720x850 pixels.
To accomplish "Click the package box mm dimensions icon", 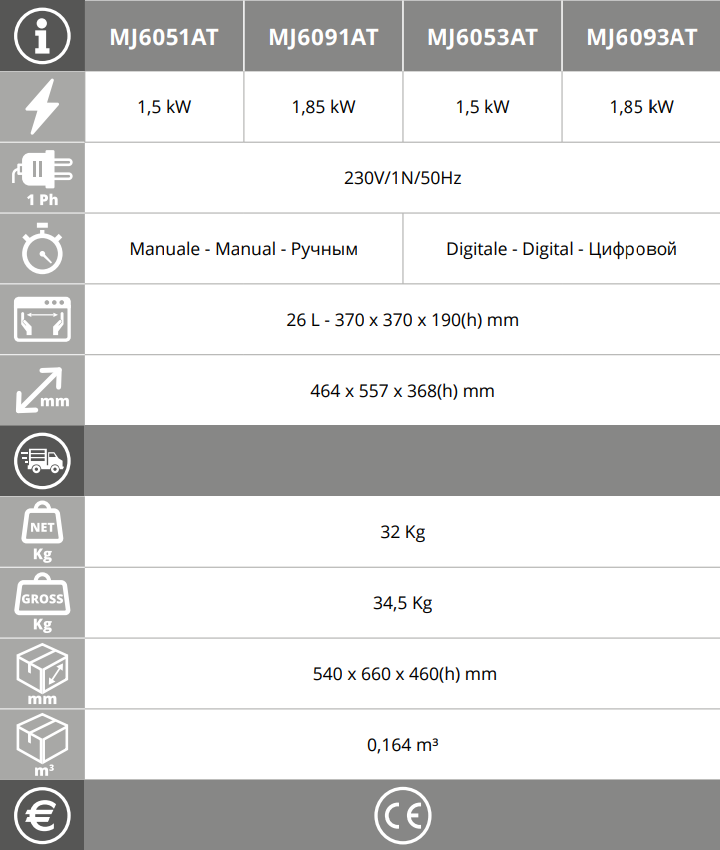I will coord(42,673).
